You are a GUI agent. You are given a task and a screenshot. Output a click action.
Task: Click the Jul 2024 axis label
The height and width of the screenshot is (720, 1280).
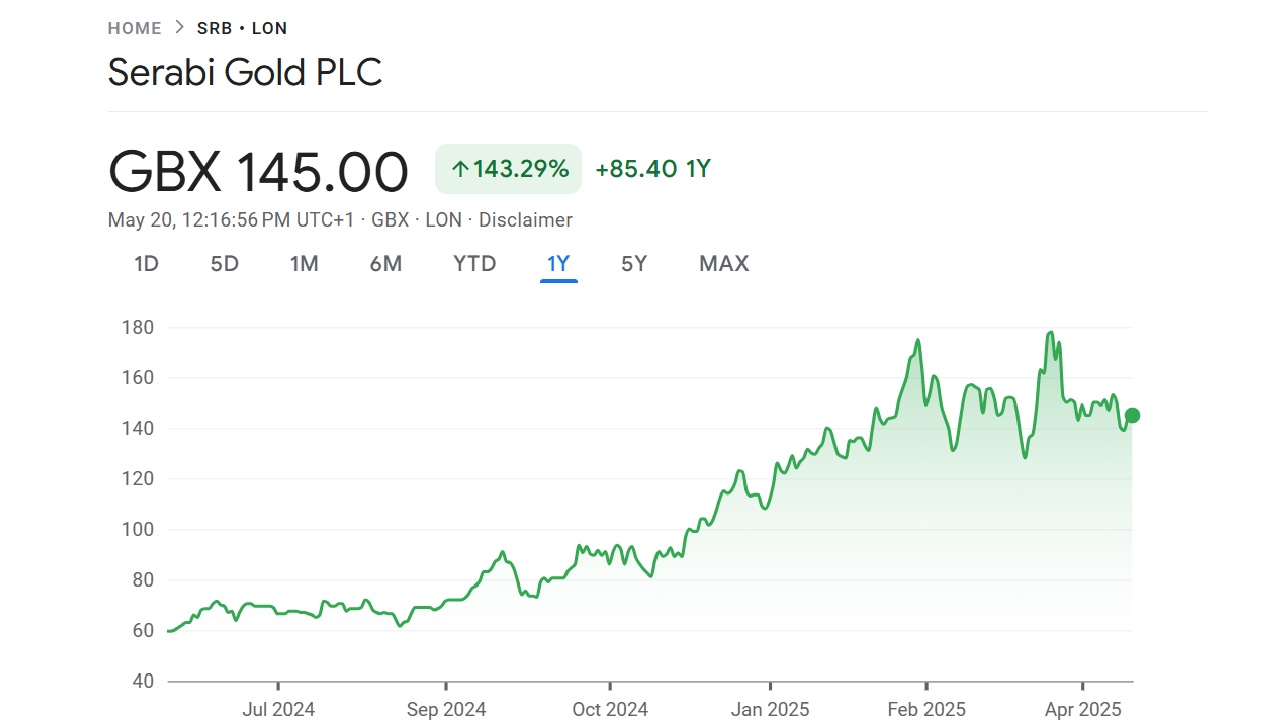278,709
